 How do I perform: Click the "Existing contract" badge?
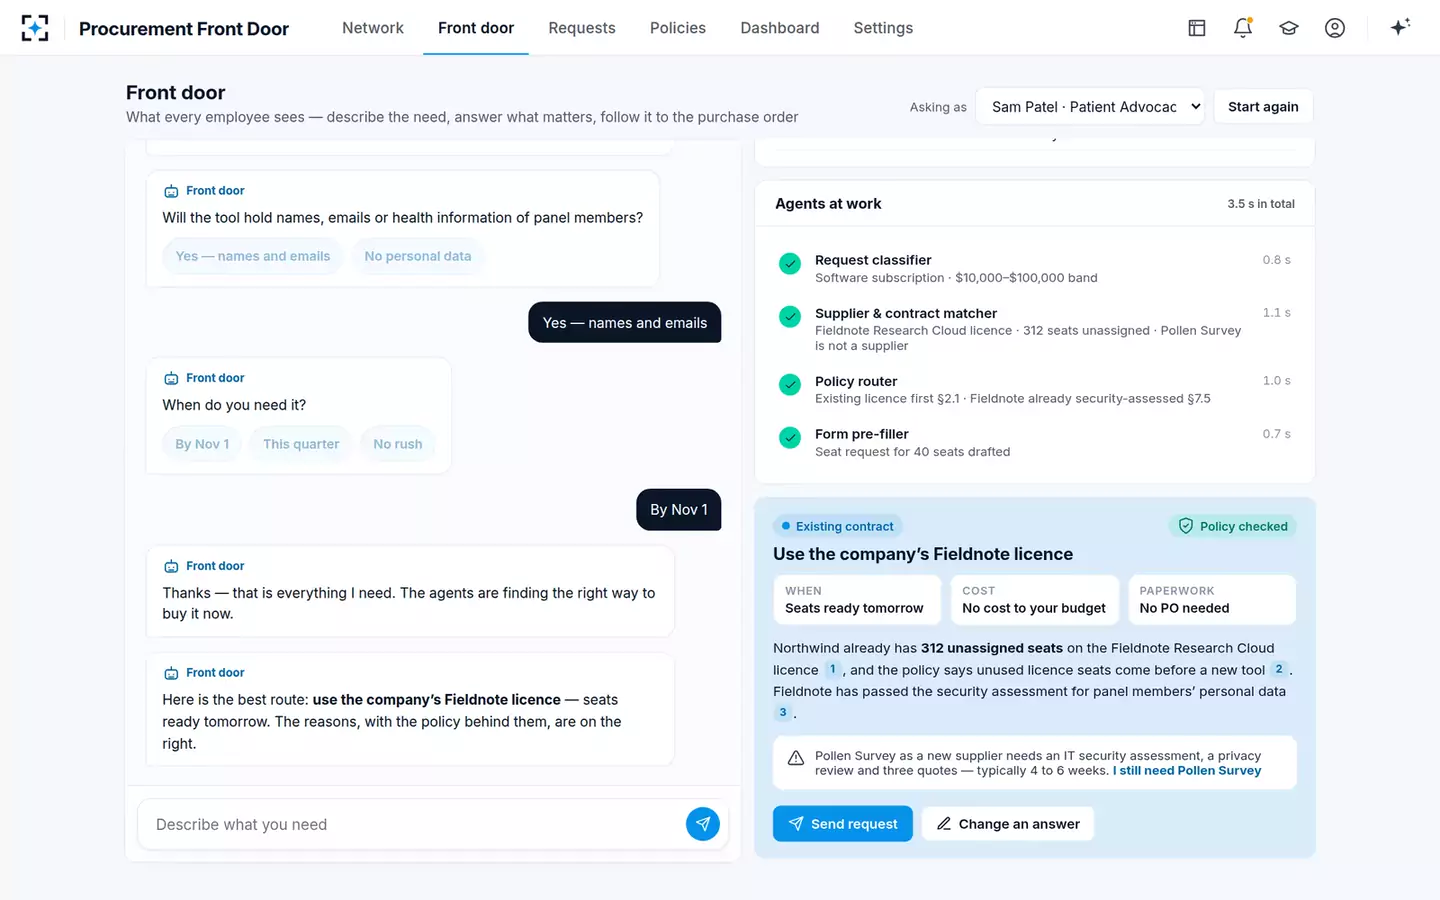coord(838,526)
